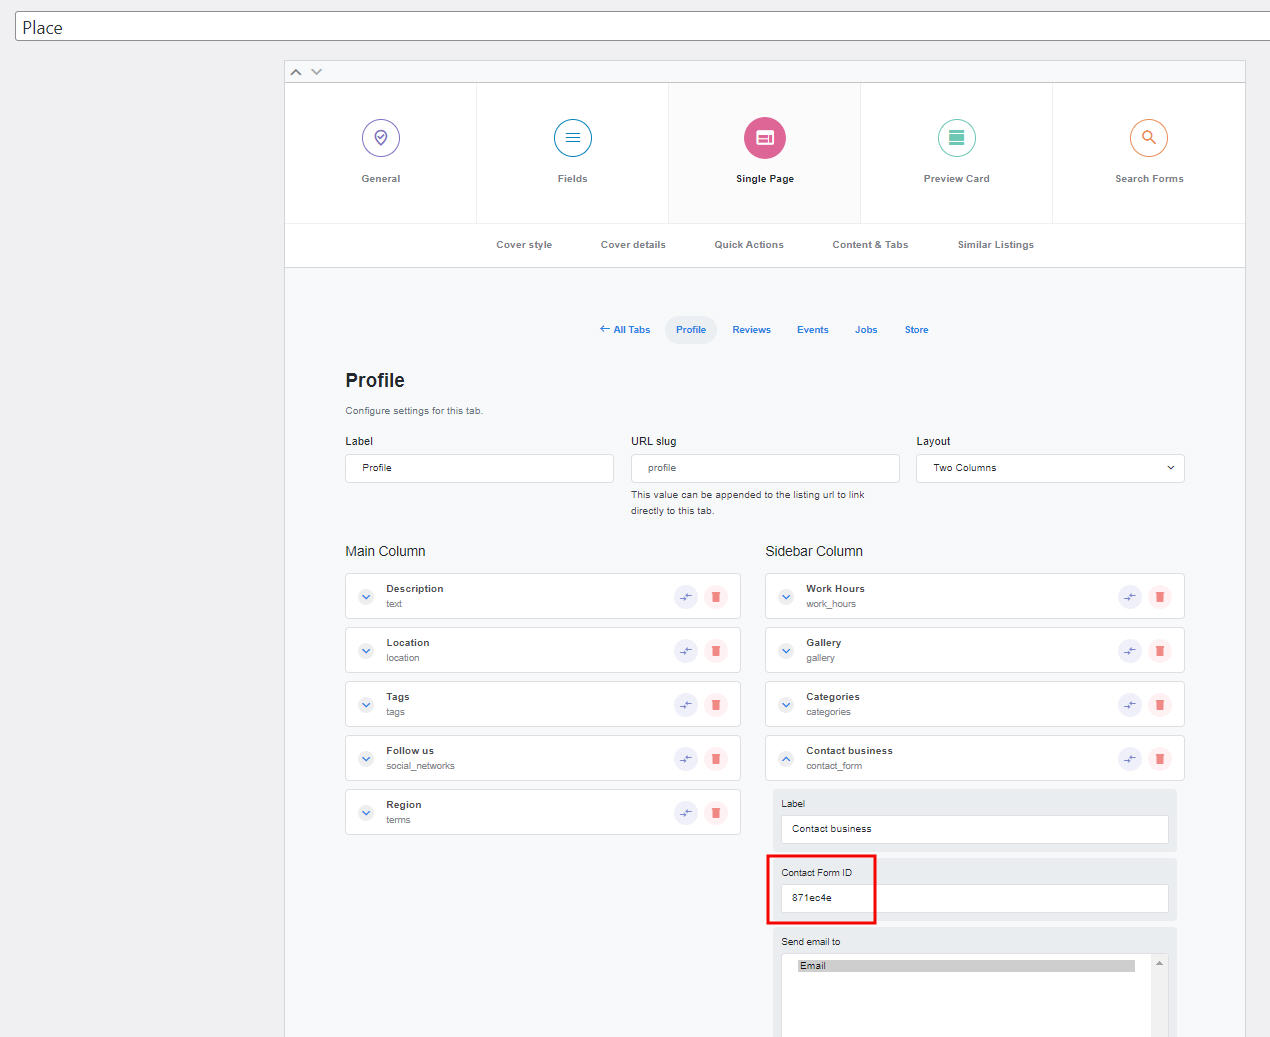Click the Place title field
Image resolution: width=1270 pixels, height=1037 pixels.
(x=642, y=27)
